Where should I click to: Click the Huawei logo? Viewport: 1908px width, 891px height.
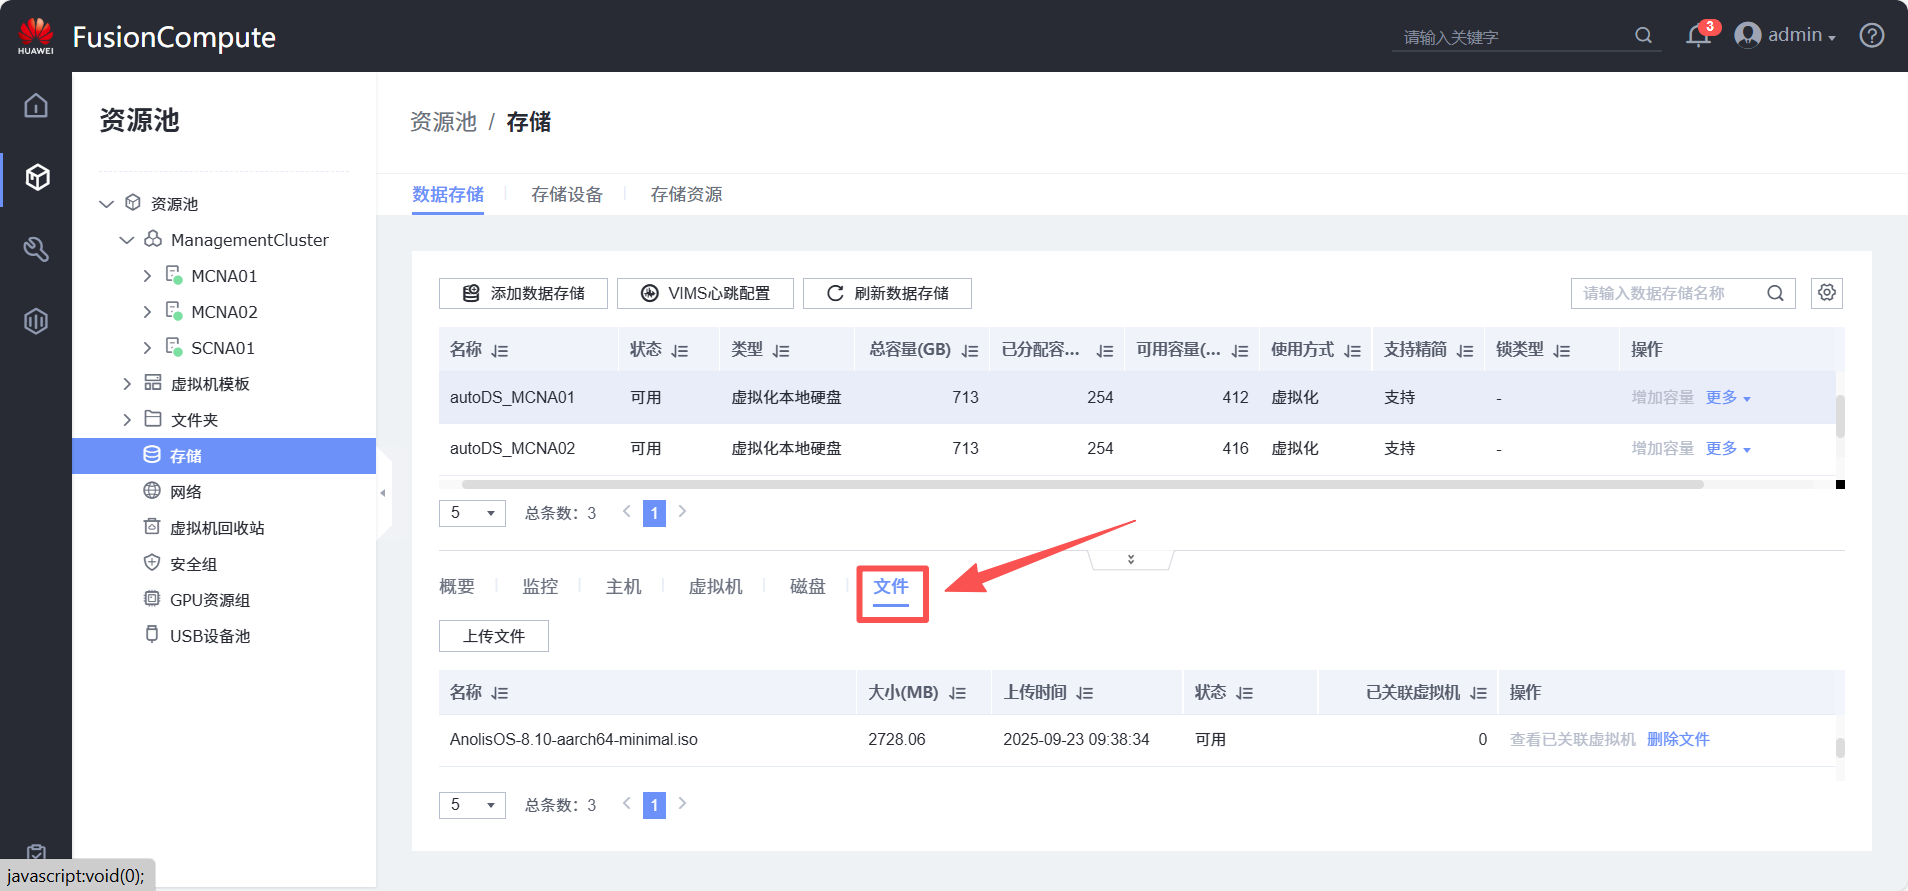pos(36,35)
